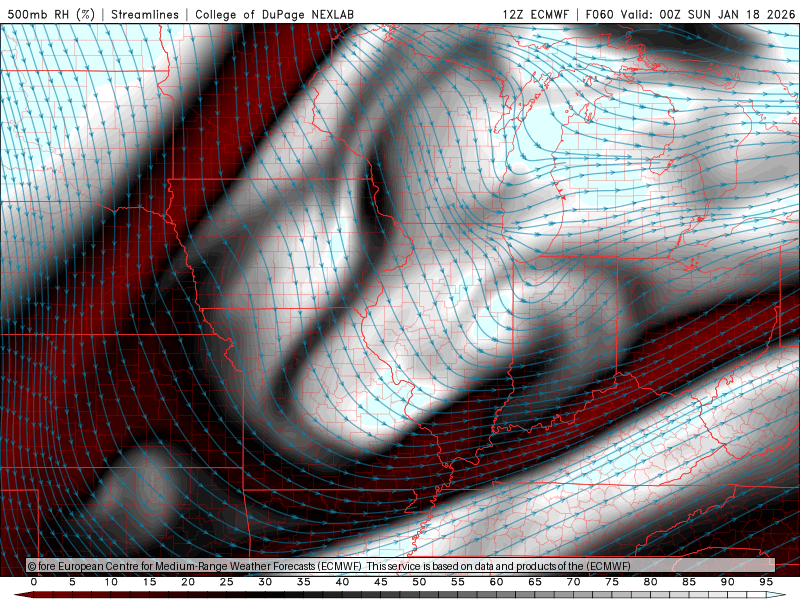Select the "0" label on the RH scale
Screen dimensions: 800x600
coord(34,582)
